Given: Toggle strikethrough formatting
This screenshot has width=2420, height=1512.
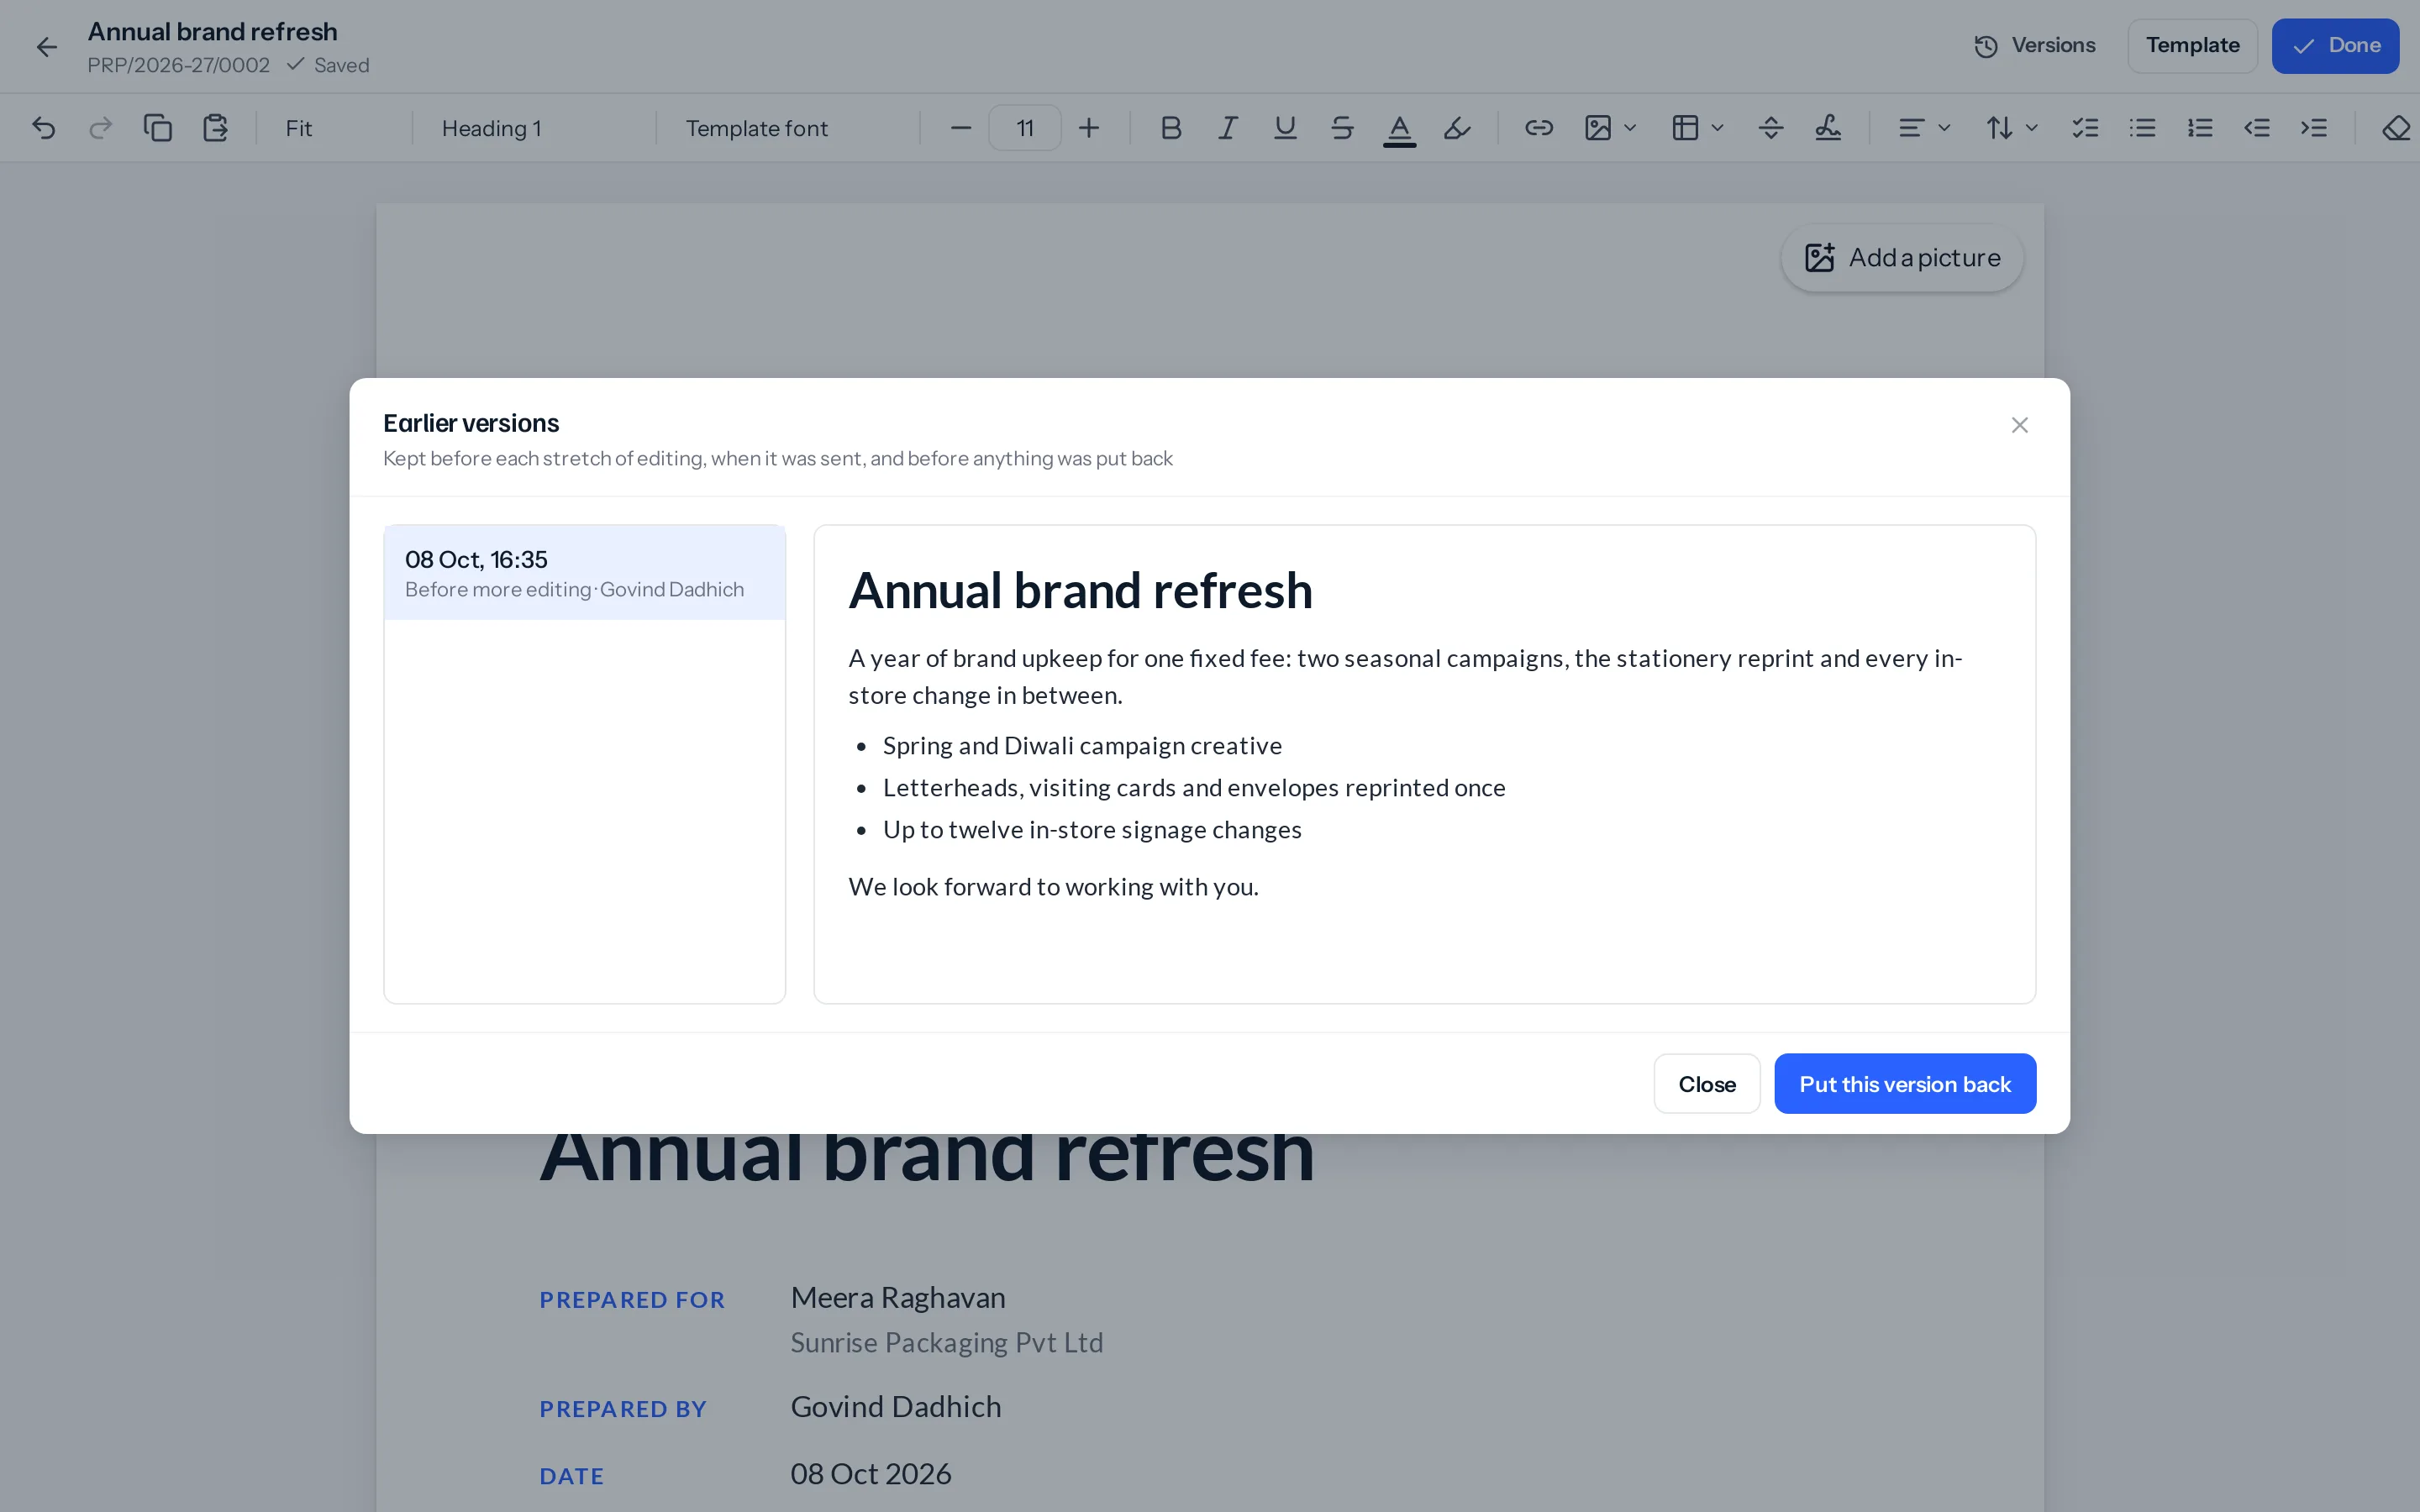Looking at the screenshot, I should click(1342, 128).
